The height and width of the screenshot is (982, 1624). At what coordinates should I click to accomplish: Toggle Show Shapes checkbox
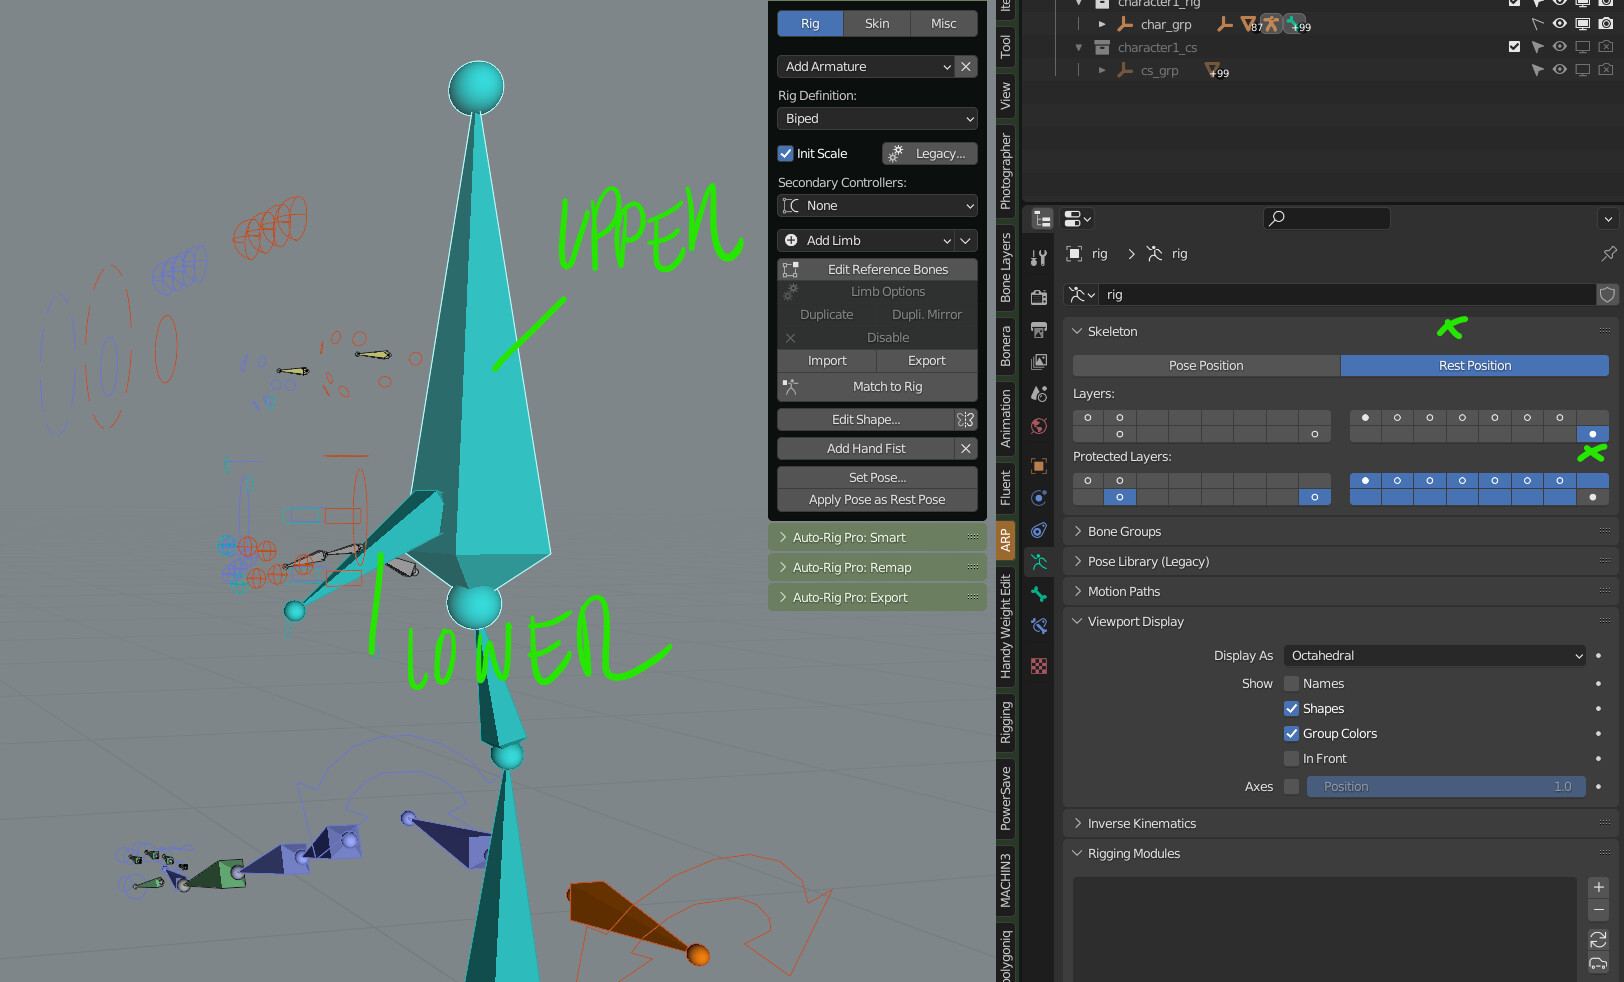pos(1291,709)
